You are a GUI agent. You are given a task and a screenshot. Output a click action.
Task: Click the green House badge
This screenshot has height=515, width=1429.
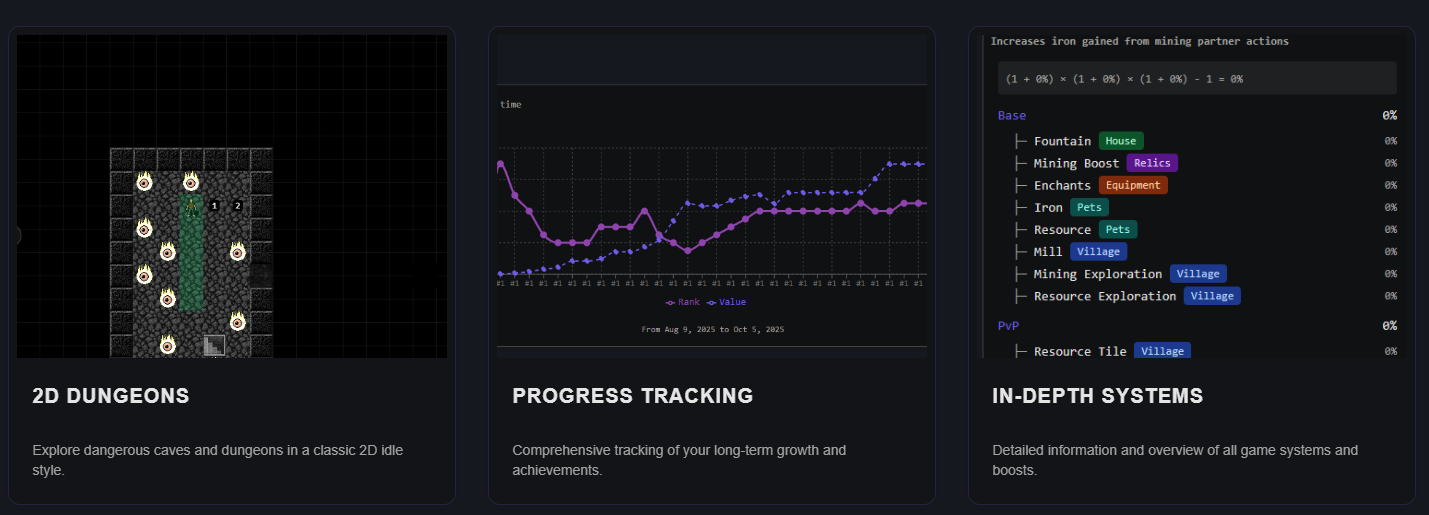tap(1121, 141)
